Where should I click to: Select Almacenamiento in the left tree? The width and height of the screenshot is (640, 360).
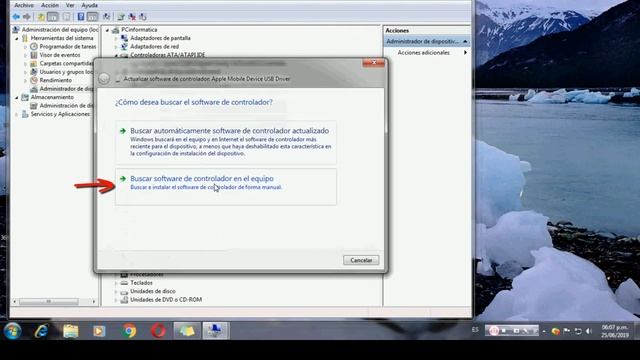52,97
